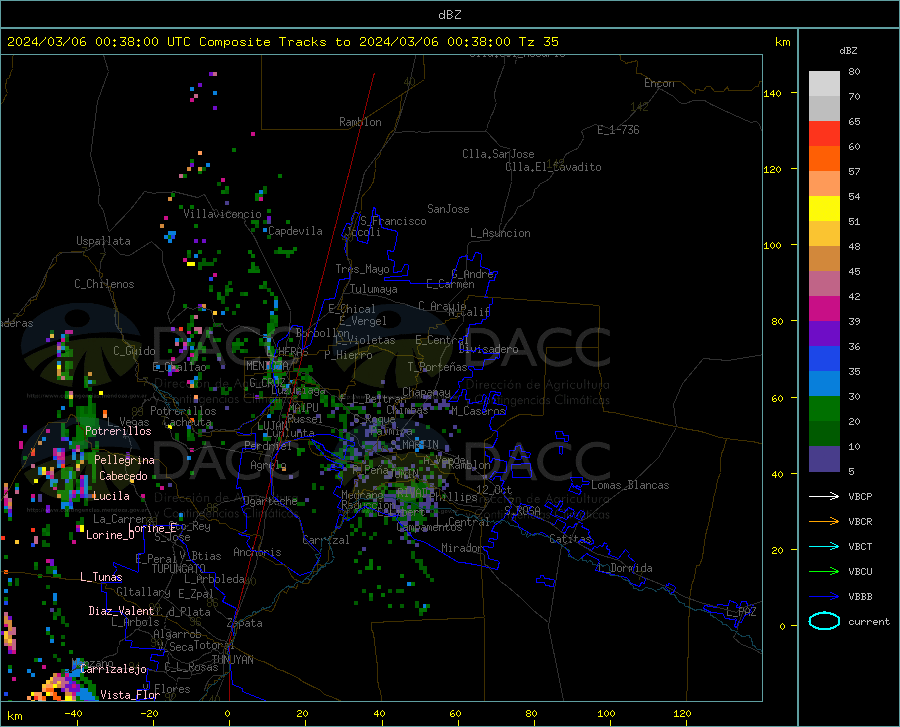This screenshot has width=900, height=727.
Task: Click the '100' tick on the vertical km axis
Action: (x=772, y=246)
